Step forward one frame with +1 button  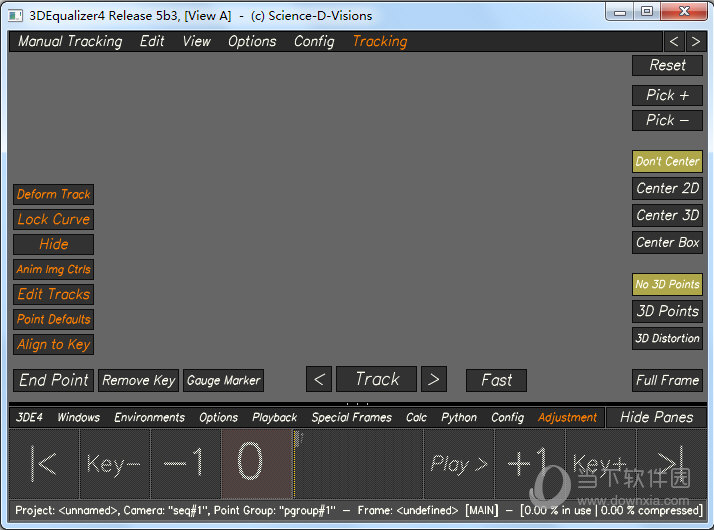click(529, 463)
